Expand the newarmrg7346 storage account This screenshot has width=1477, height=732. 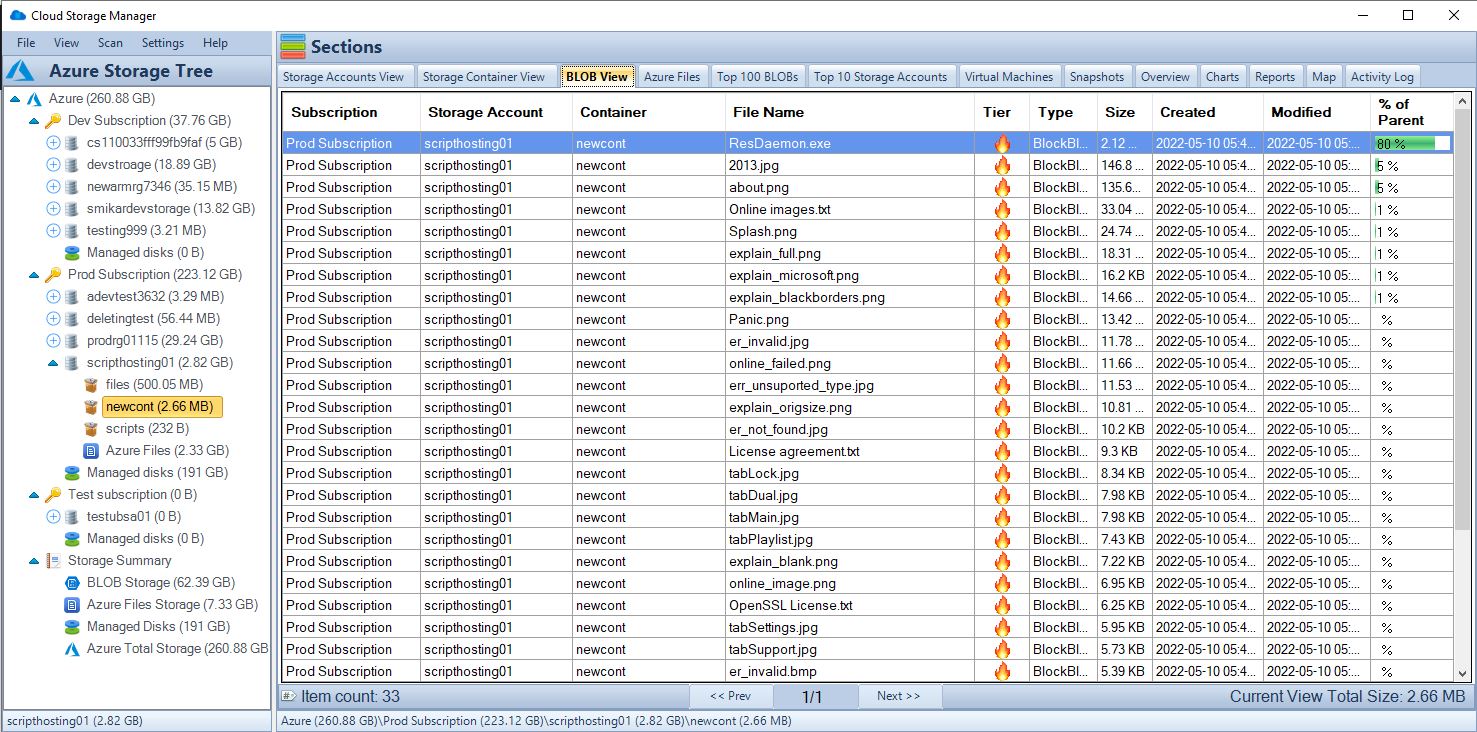pyautogui.click(x=53, y=187)
